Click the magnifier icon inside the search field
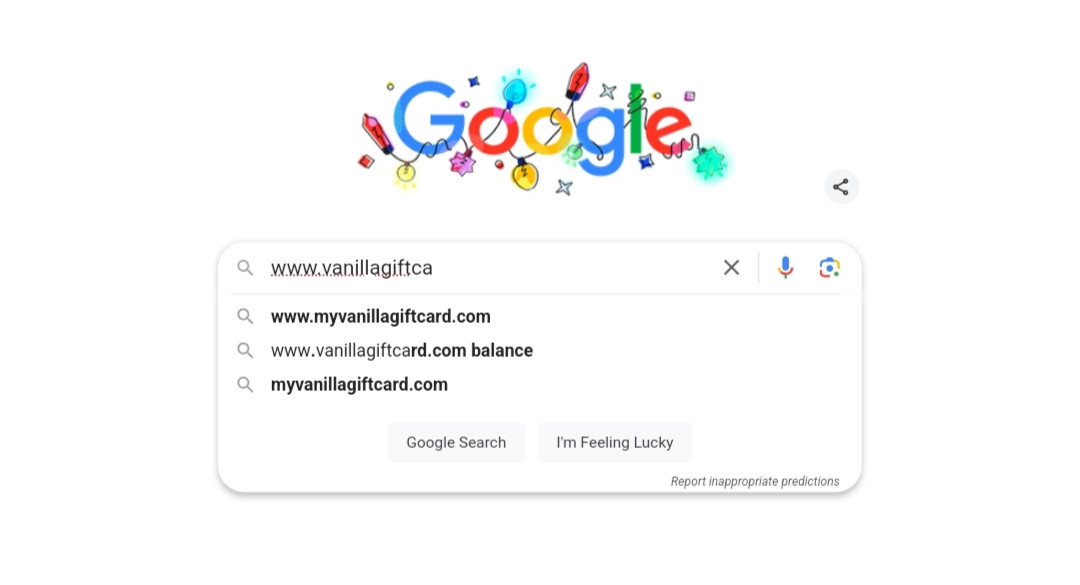Viewport: 1080px width, 585px height. tap(245, 267)
